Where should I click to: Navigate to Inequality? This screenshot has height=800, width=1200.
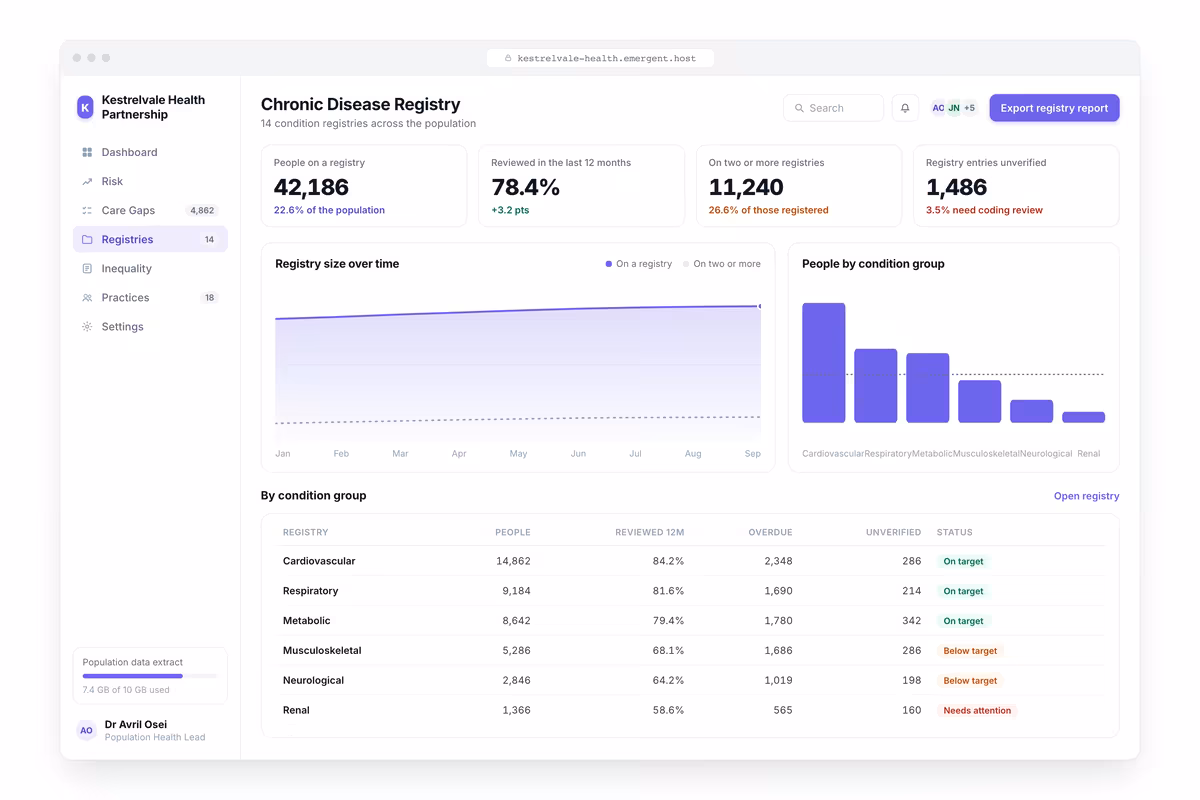[x=150, y=268]
